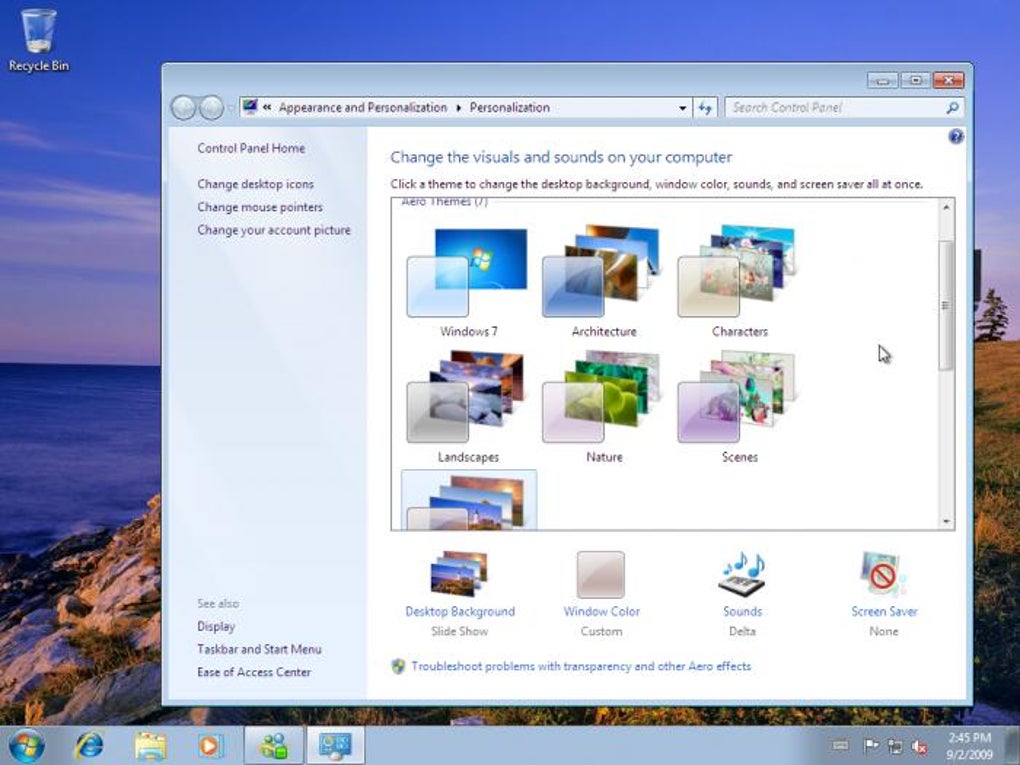Select the Scenes theme
Screen dimensions: 1020x765
pos(739,407)
